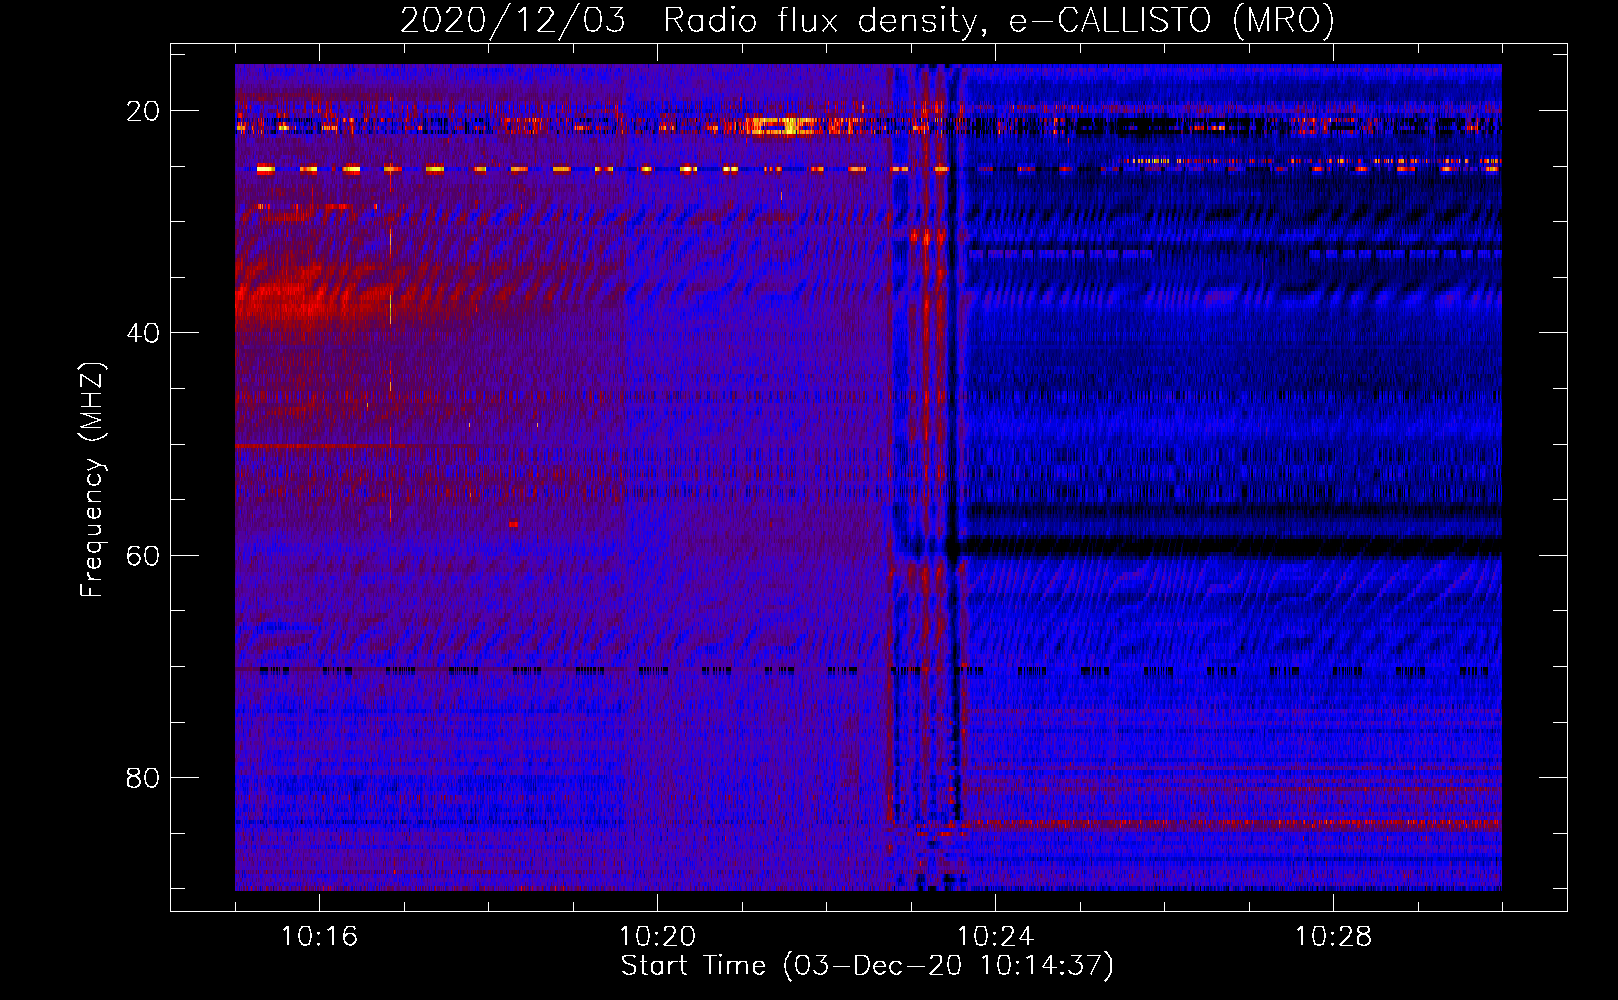The image size is (1618, 1000).
Task: Click the '10:20' time tick label
Action: 657,937
